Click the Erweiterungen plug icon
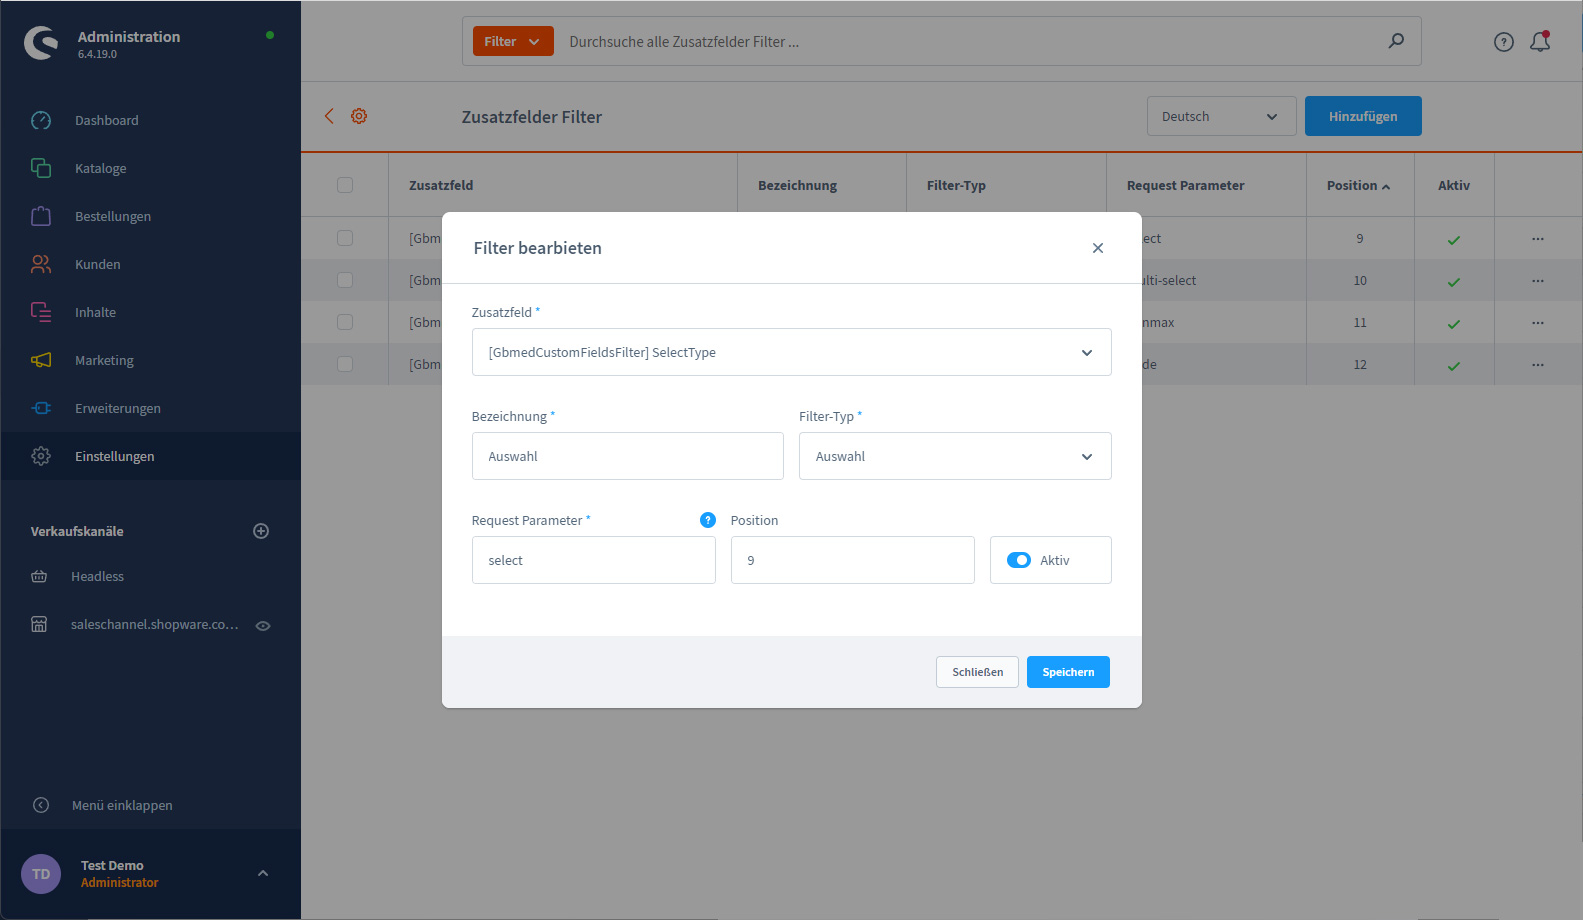The width and height of the screenshot is (1583, 920). click(x=41, y=408)
